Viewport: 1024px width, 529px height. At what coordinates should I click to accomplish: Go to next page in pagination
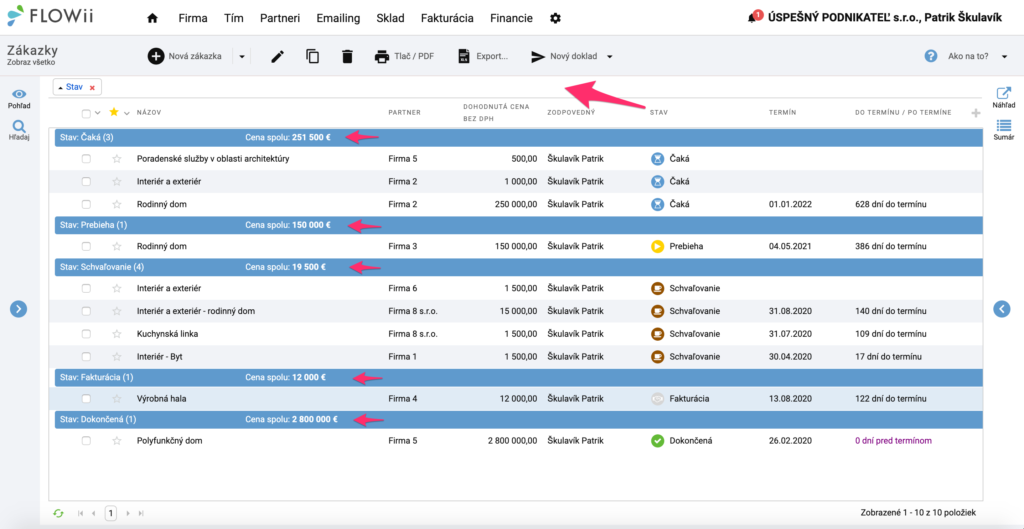point(128,513)
